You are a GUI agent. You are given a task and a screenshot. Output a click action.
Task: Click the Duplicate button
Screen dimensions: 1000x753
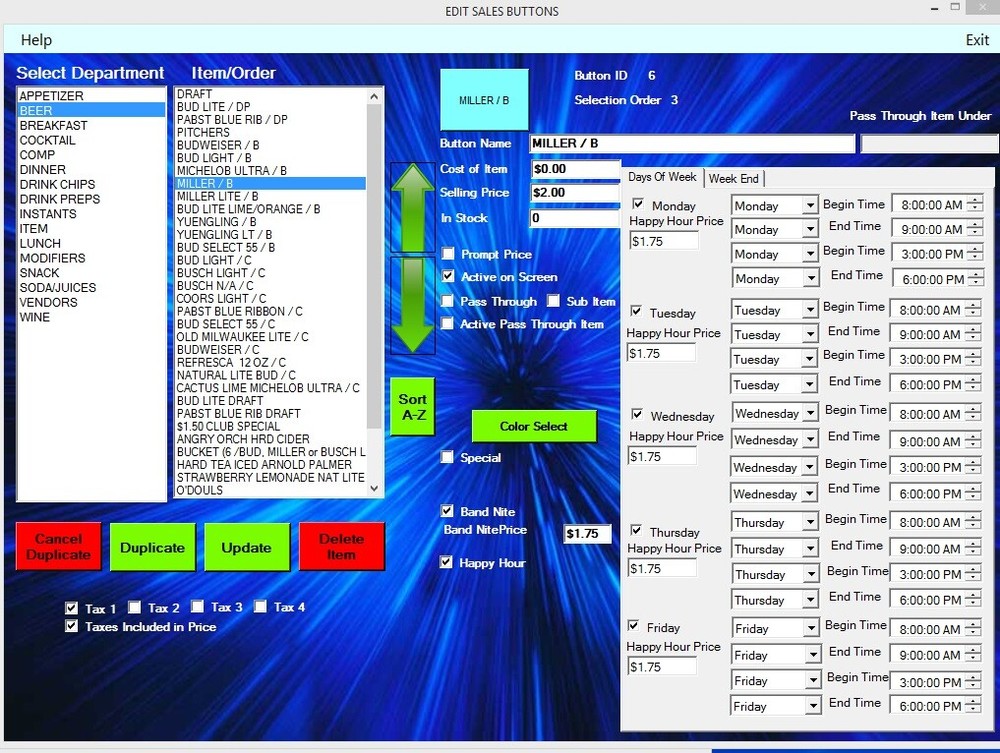[x=152, y=547]
